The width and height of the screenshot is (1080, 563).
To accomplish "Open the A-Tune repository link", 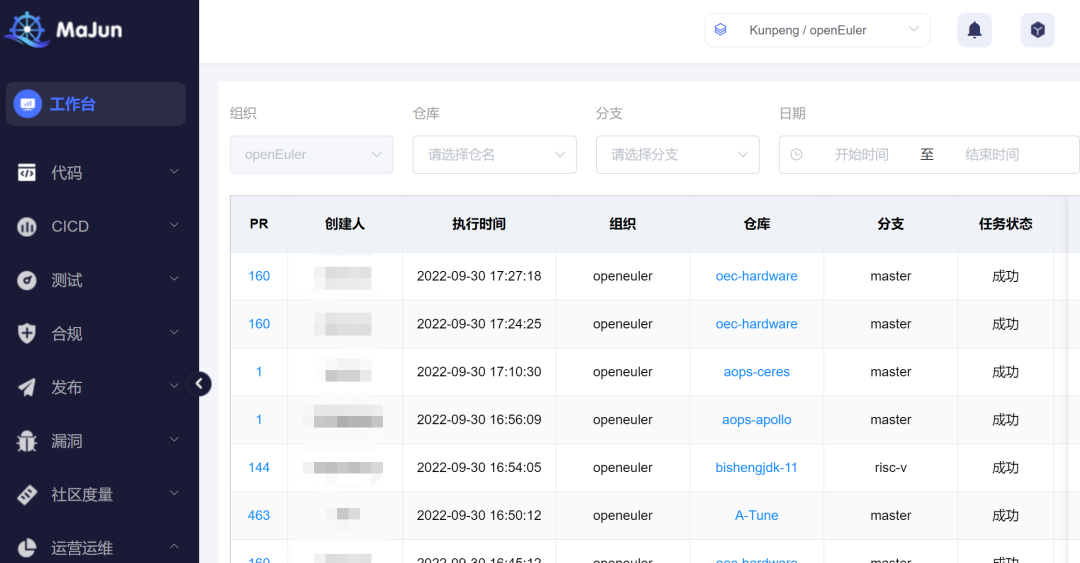I will coord(756,515).
